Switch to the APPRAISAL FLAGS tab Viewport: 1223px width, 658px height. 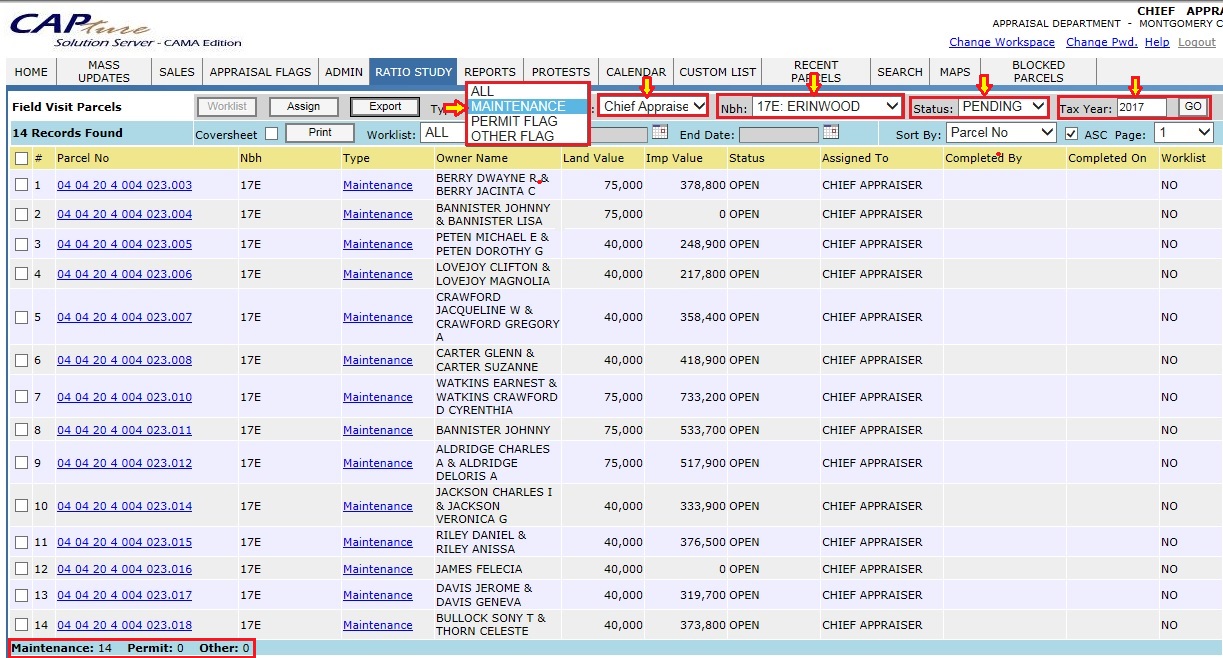pyautogui.click(x=260, y=72)
